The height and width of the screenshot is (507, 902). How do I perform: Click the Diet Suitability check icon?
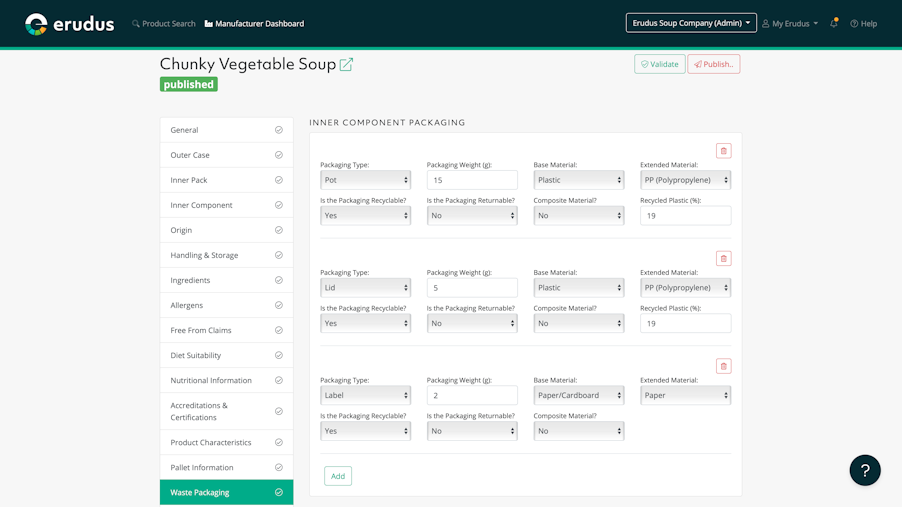coord(278,355)
